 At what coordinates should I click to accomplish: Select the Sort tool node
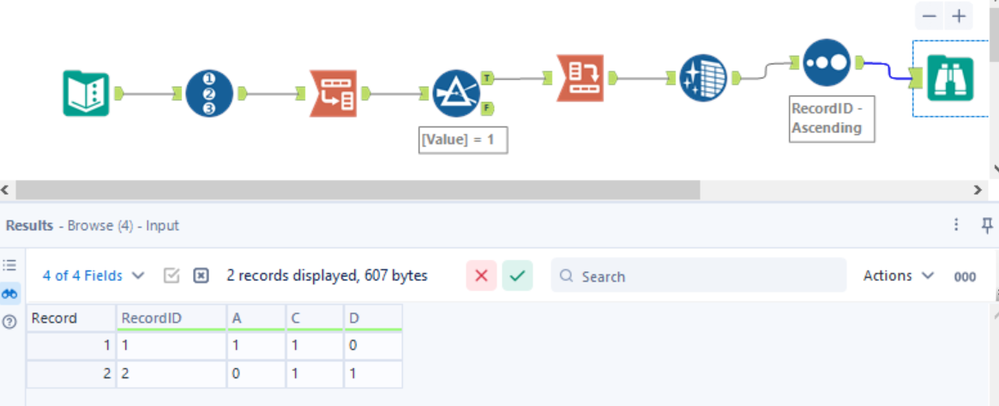pos(826,62)
